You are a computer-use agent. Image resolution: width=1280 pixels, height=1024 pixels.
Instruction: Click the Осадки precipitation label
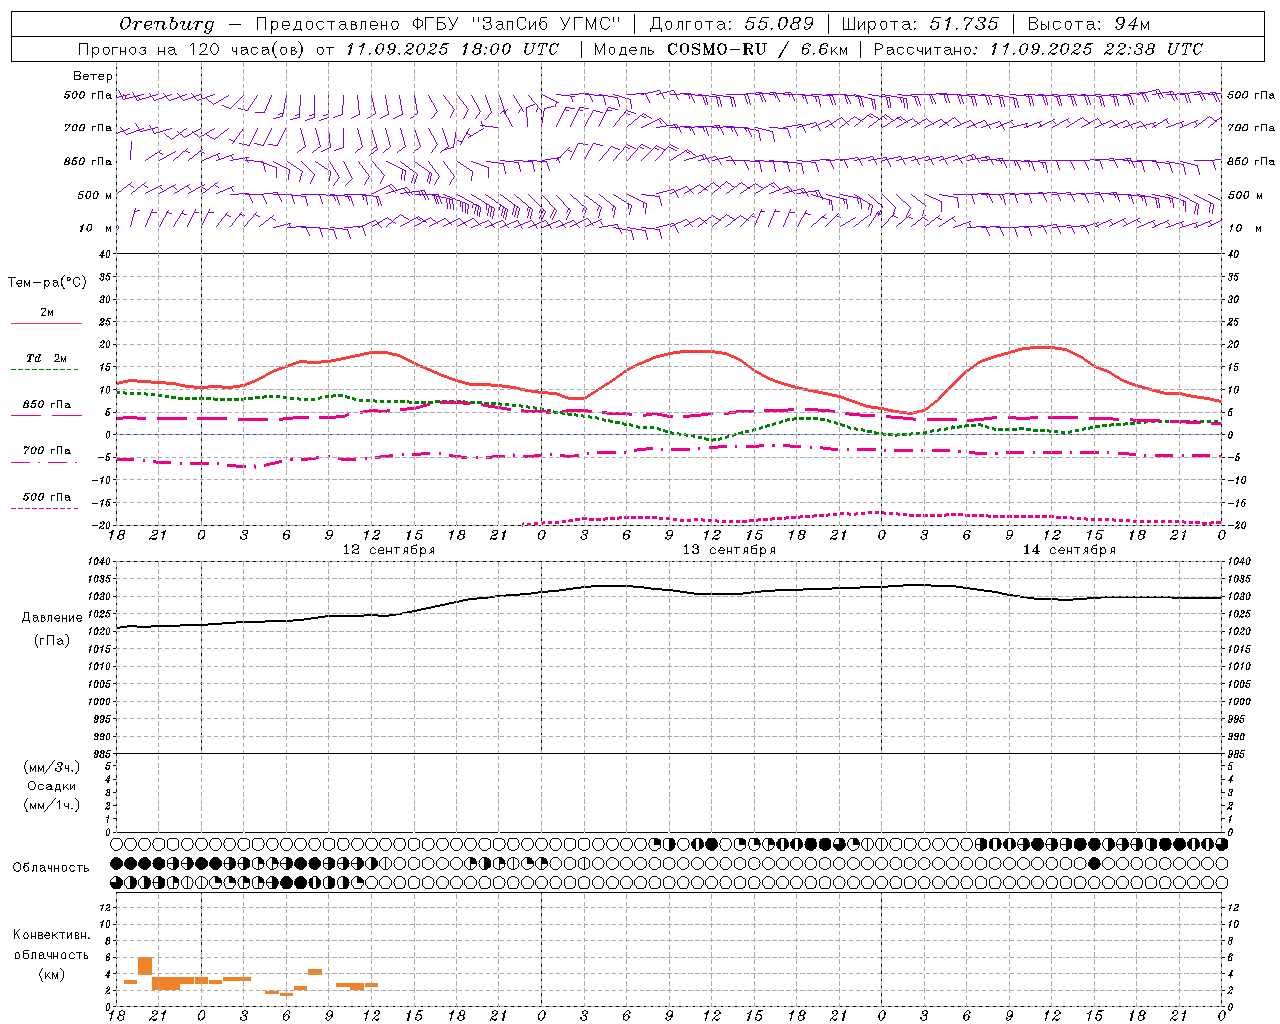[52, 786]
